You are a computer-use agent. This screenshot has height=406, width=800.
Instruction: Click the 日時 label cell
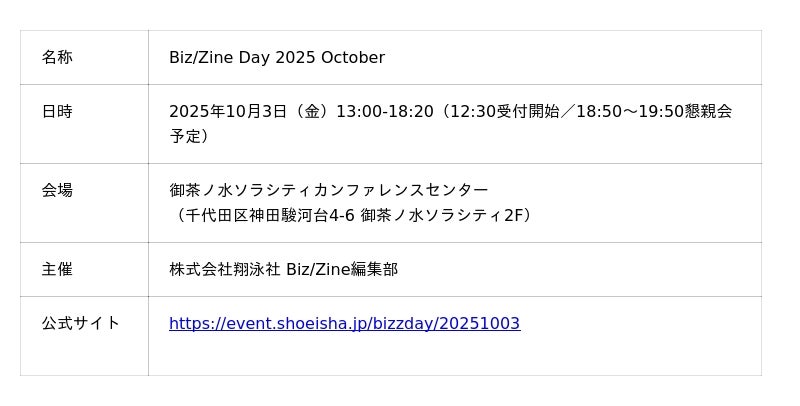pyautogui.click(x=57, y=111)
